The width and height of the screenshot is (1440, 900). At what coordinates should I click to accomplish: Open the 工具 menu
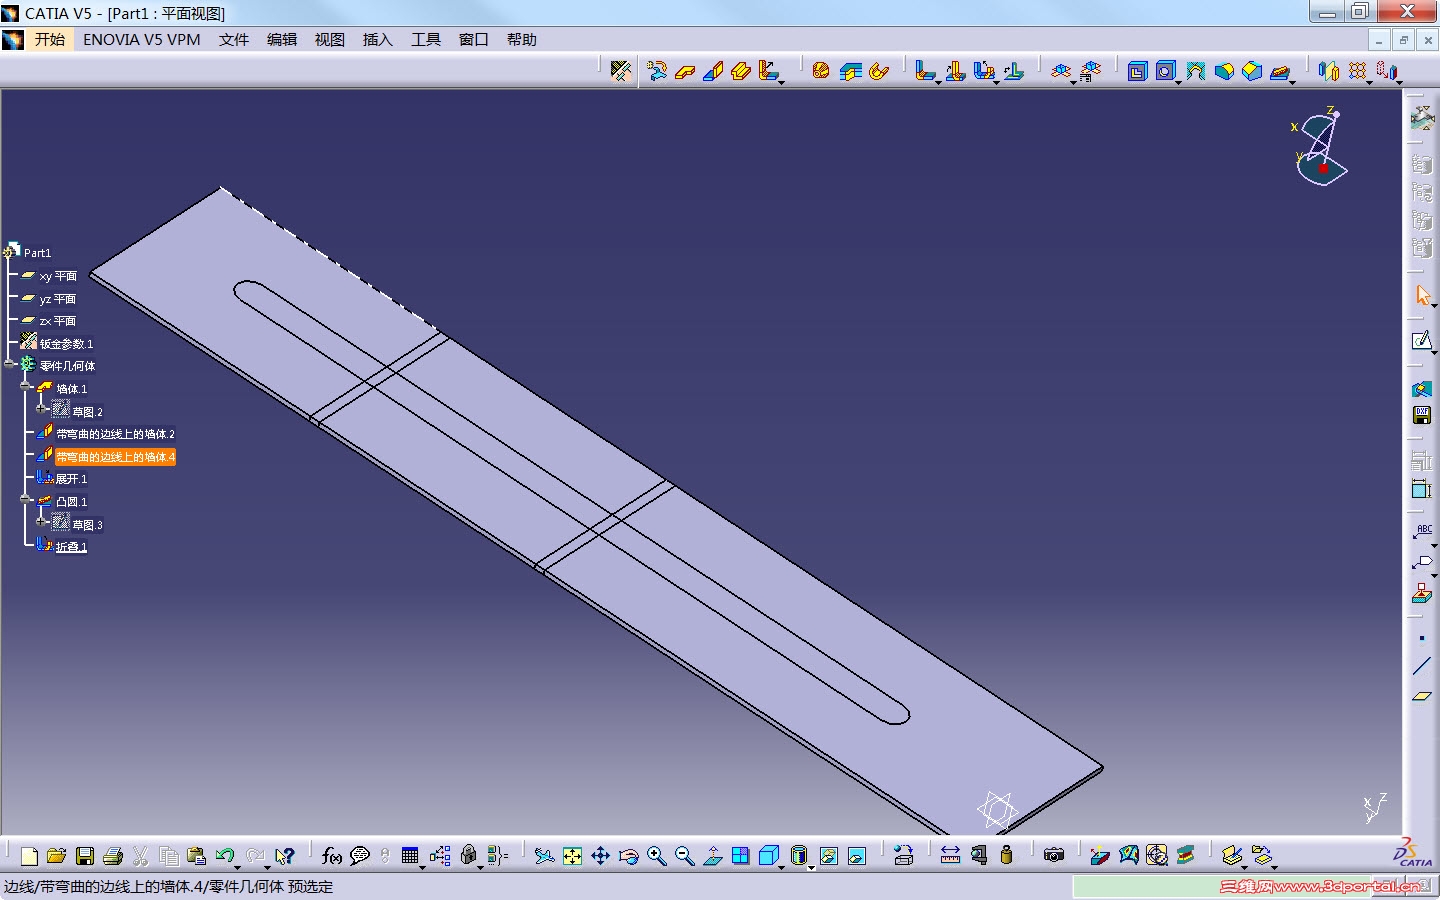tap(426, 40)
